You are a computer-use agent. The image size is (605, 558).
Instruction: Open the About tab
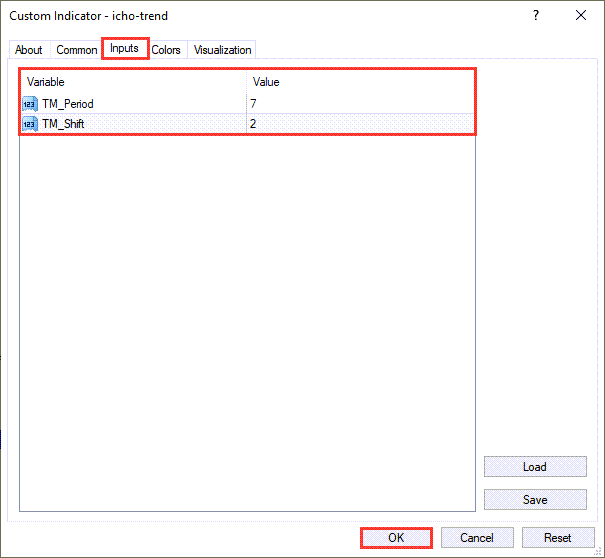click(29, 50)
